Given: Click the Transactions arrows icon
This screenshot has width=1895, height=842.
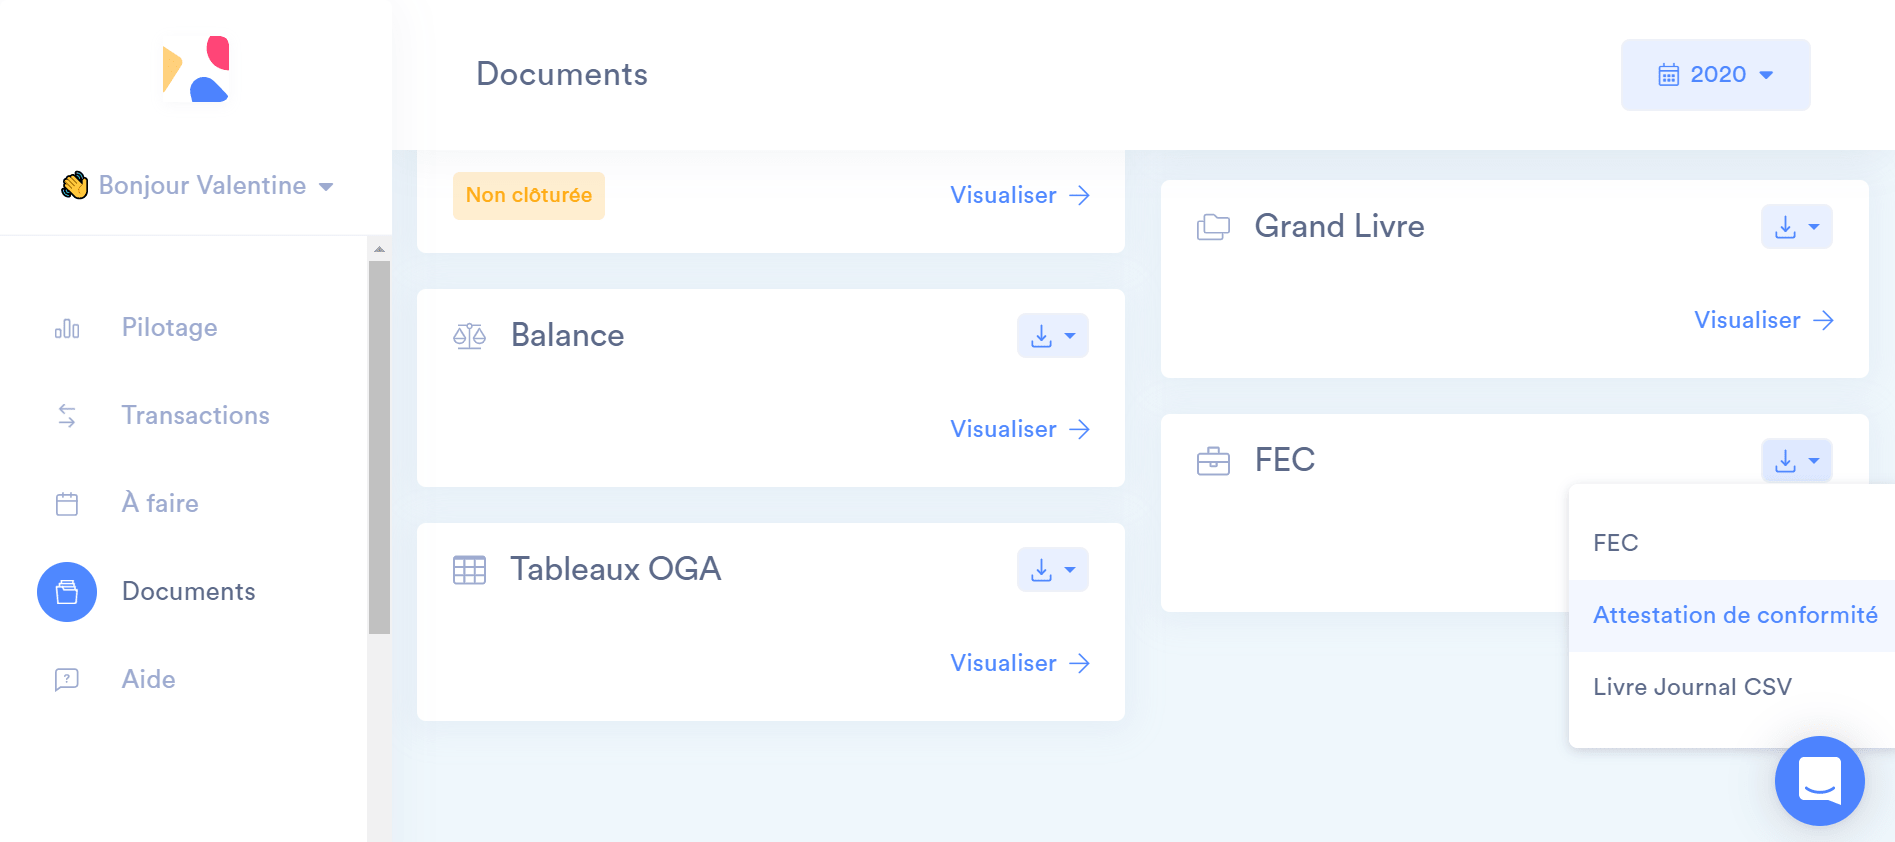Looking at the screenshot, I should click(67, 416).
